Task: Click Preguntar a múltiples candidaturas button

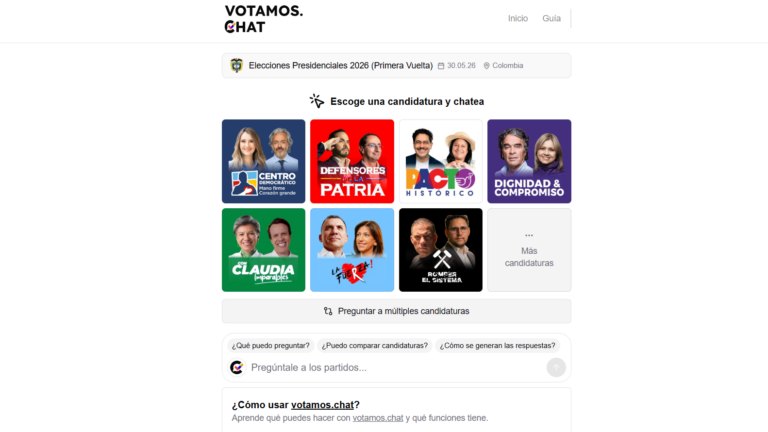Action: [396, 311]
